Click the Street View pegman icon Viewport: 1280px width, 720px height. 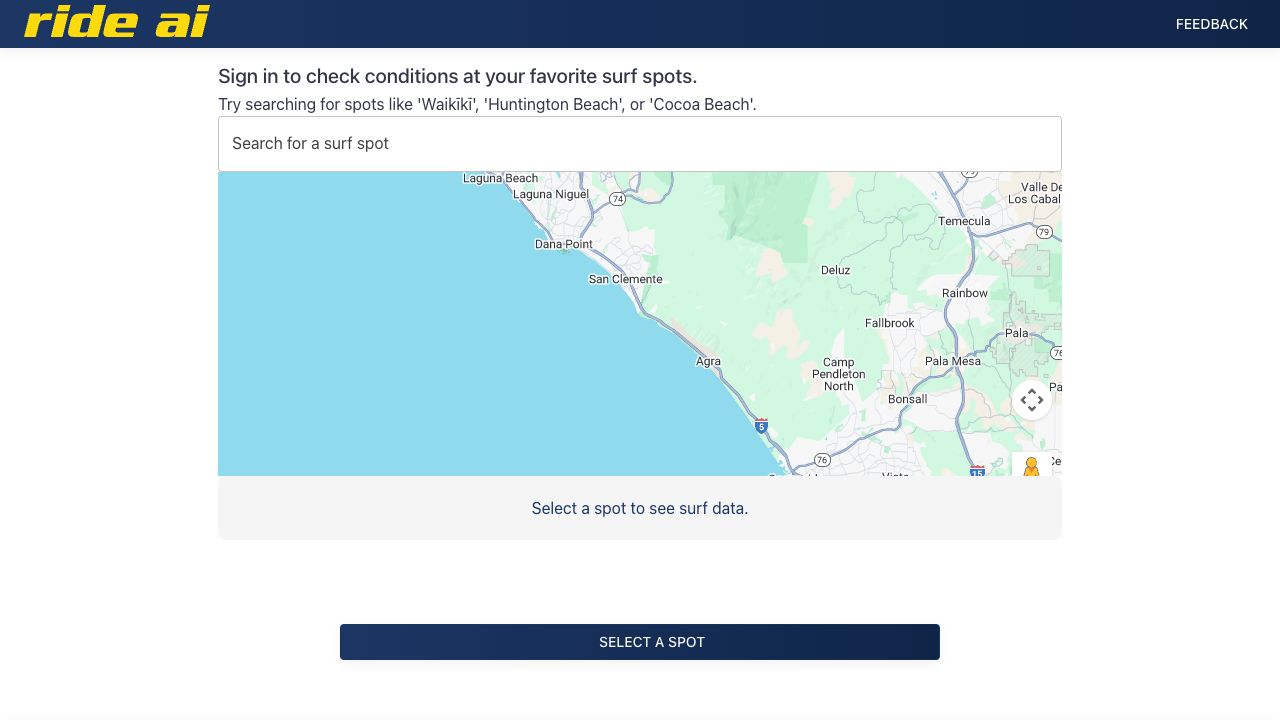coord(1031,467)
